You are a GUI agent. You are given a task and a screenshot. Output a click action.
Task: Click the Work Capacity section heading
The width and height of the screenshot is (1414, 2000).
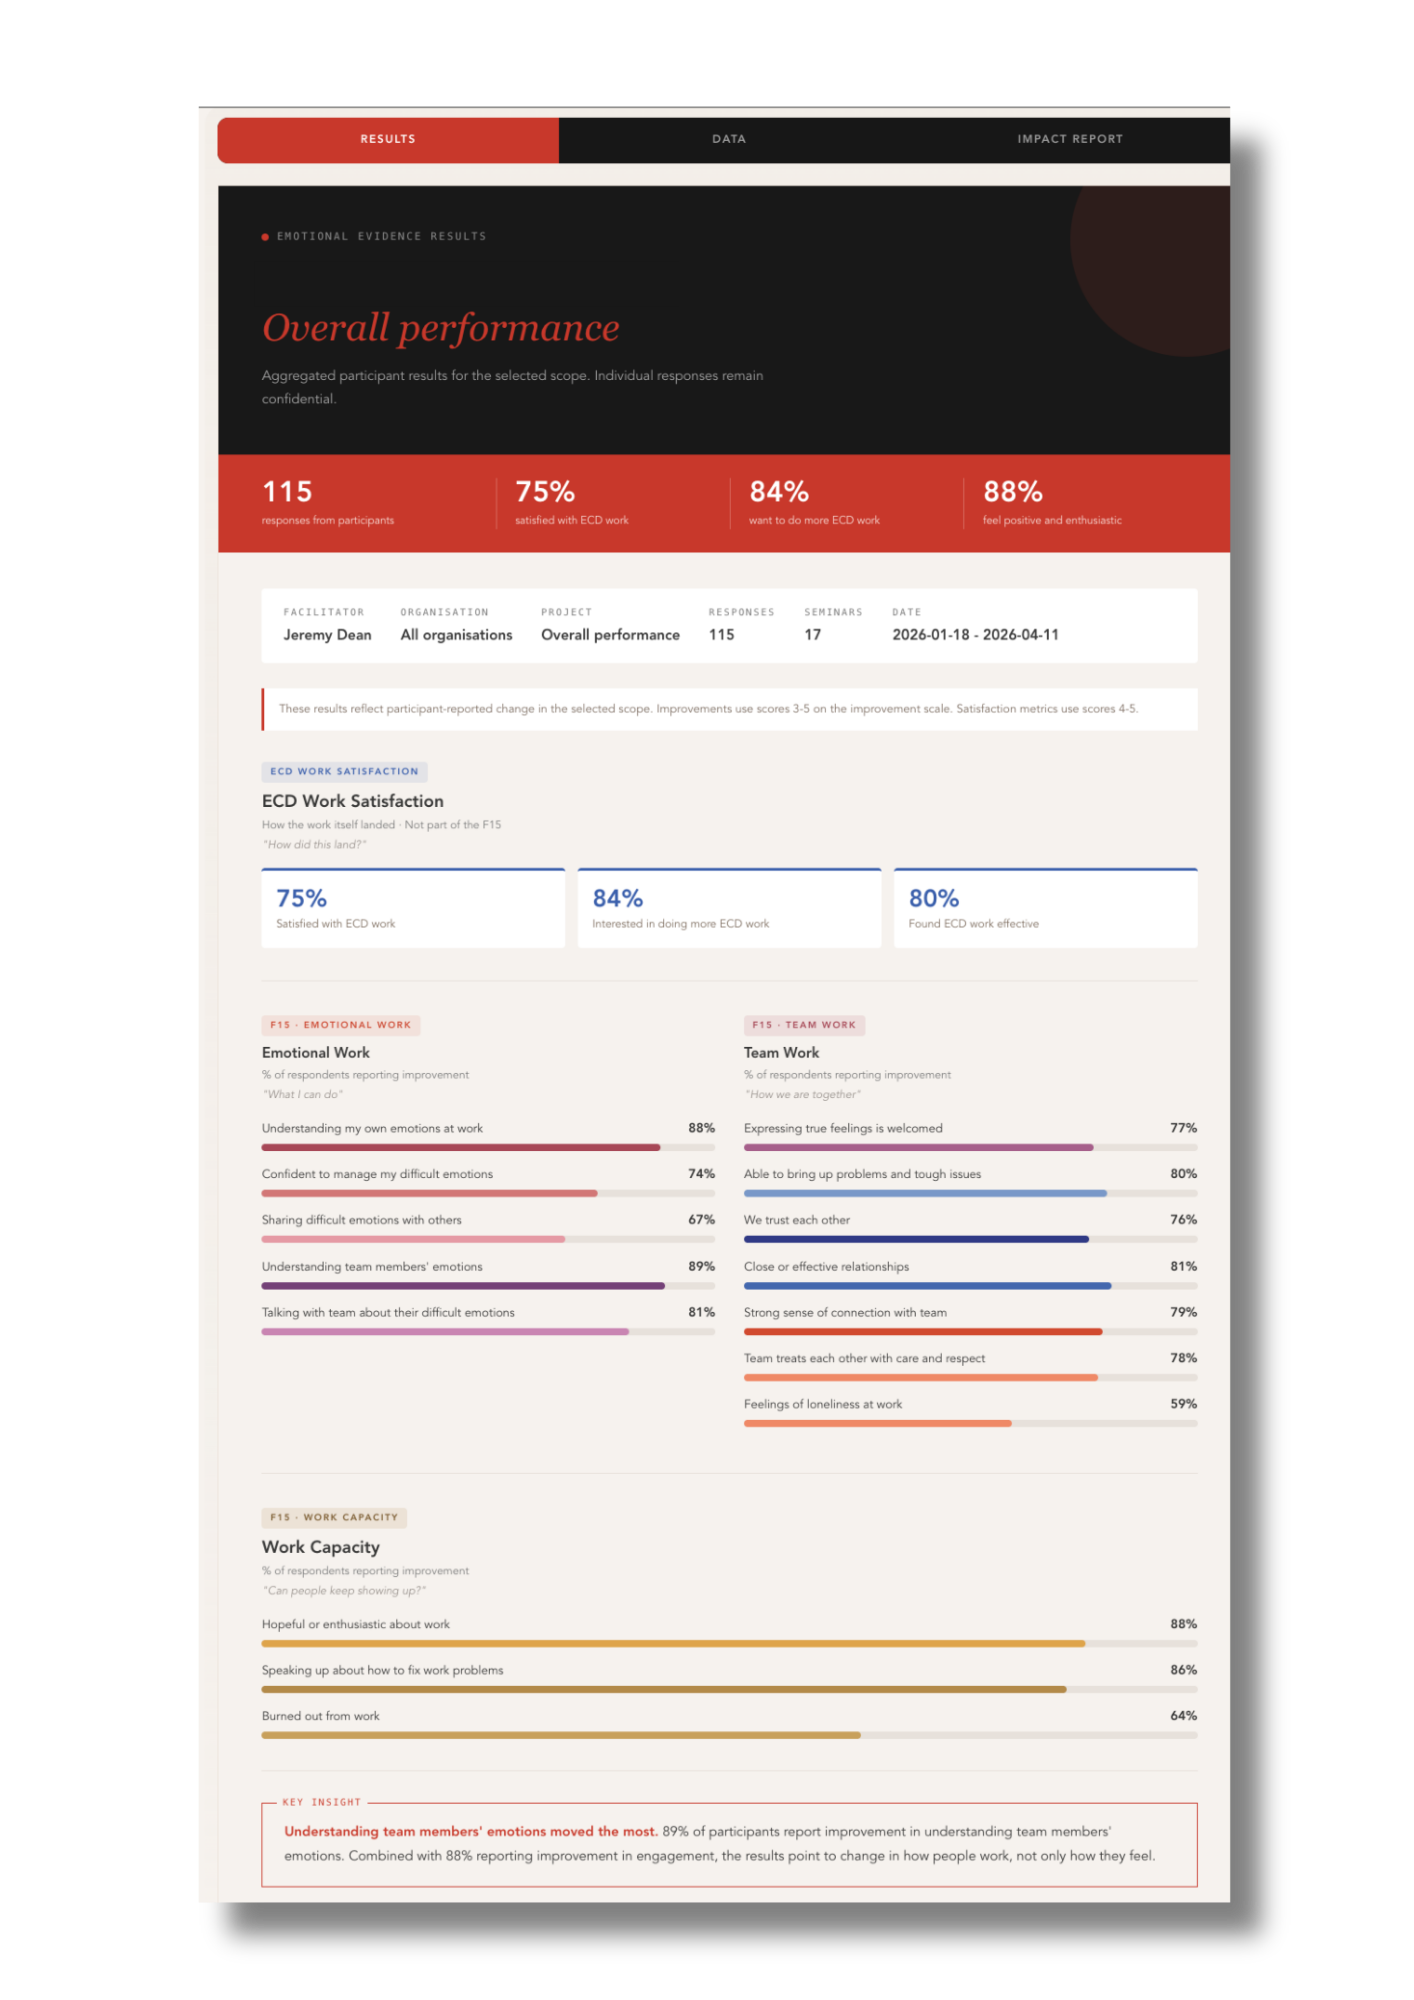(321, 1547)
